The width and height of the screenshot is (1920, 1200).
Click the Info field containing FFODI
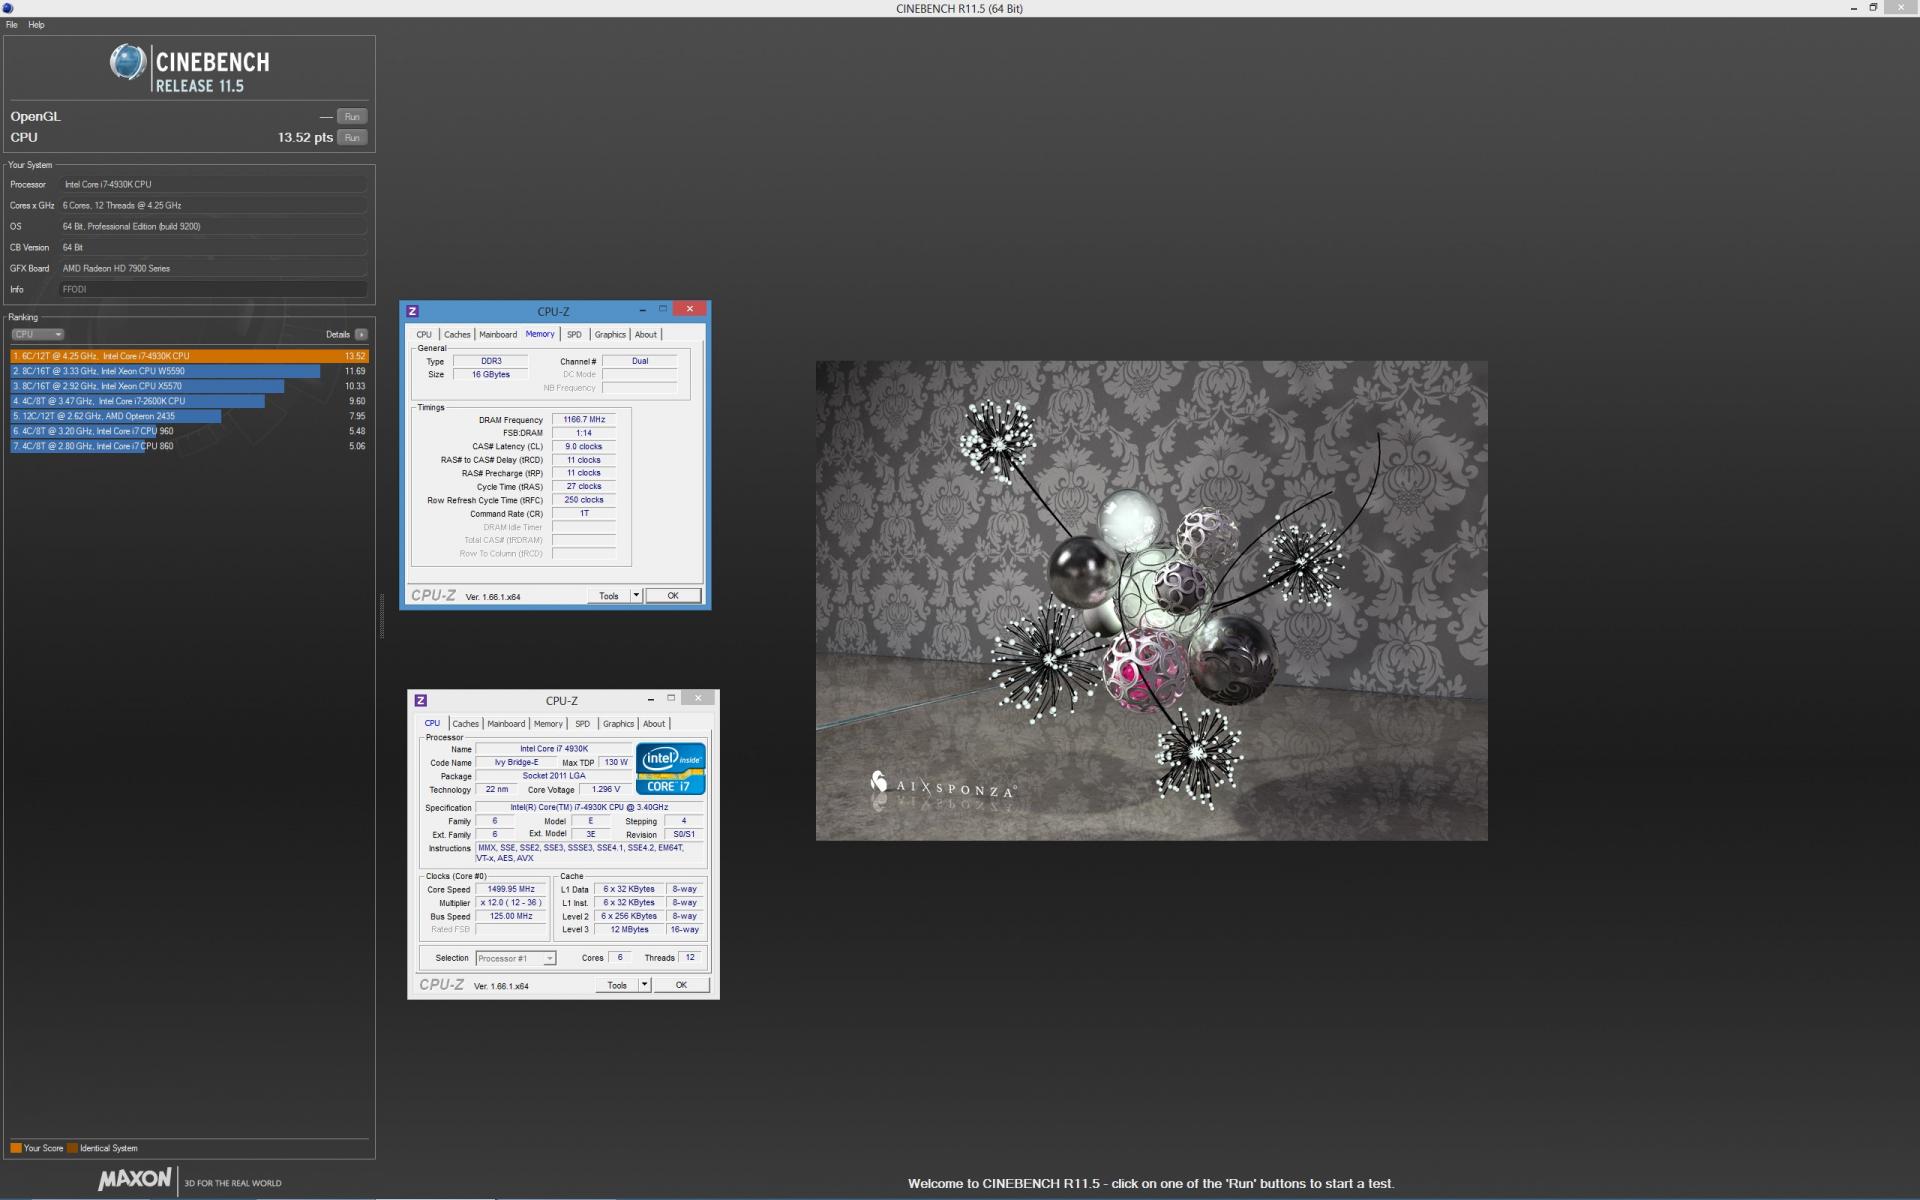(x=213, y=290)
